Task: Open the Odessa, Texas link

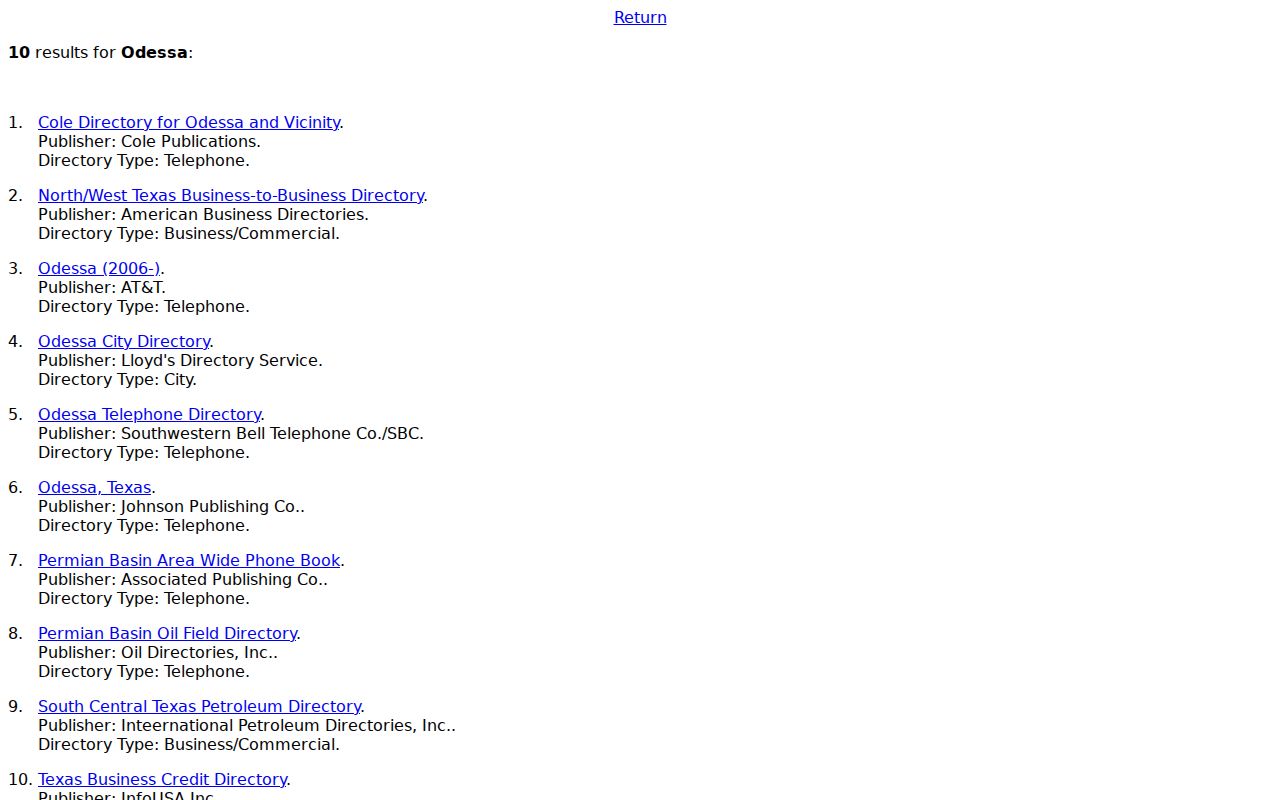Action: [x=95, y=487]
